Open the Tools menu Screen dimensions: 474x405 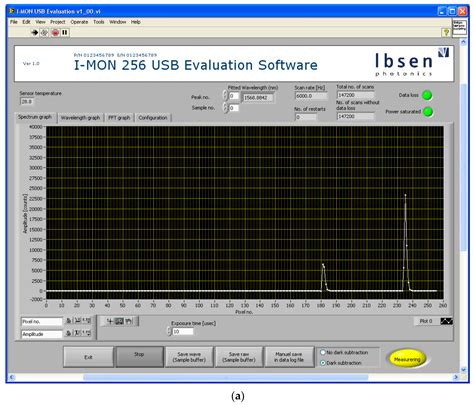pyautogui.click(x=99, y=22)
